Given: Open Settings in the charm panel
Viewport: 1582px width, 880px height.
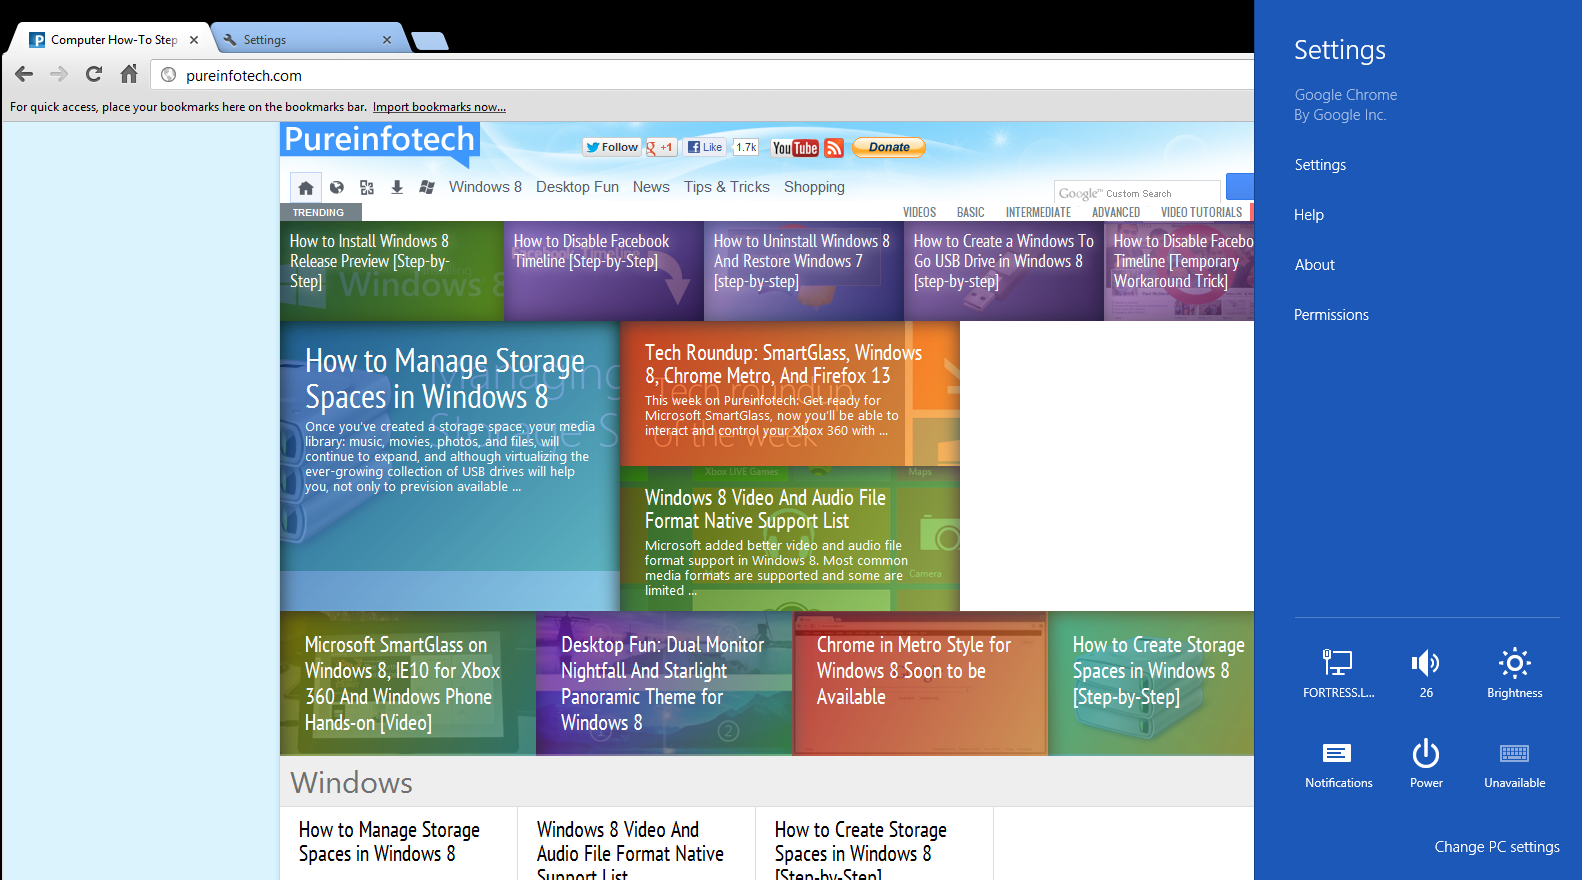Looking at the screenshot, I should click(x=1320, y=165).
